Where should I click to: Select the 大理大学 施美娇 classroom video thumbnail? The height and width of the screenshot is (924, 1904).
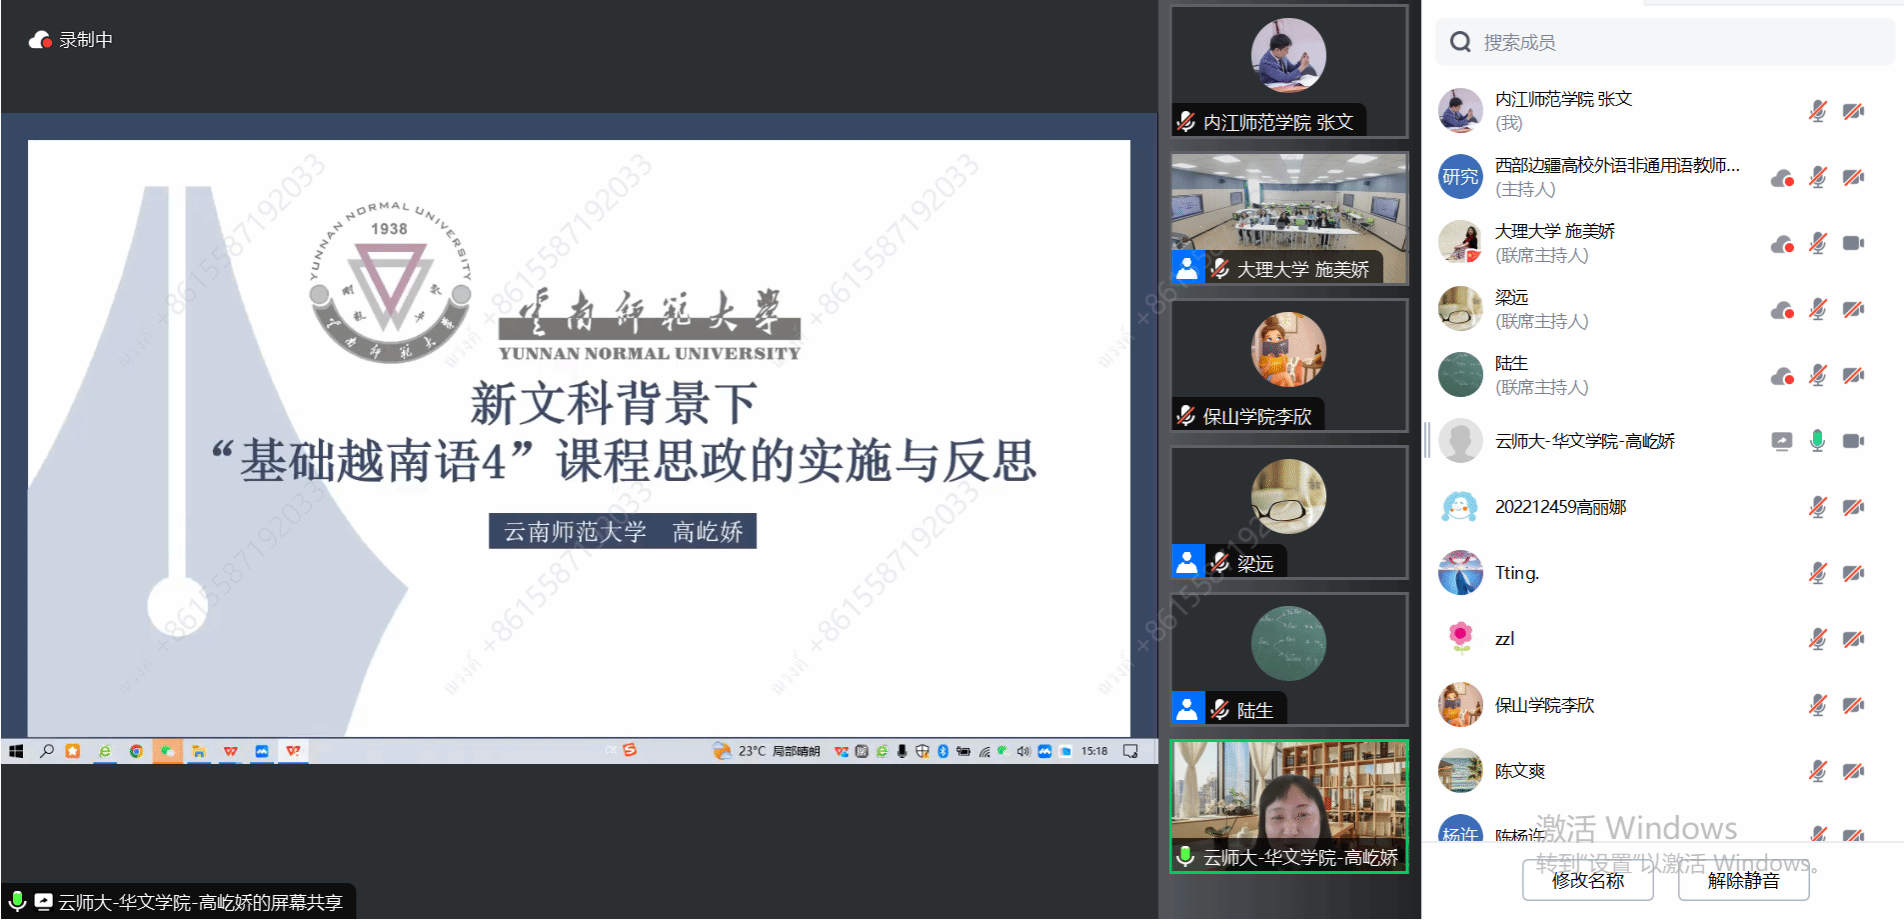coord(1289,217)
